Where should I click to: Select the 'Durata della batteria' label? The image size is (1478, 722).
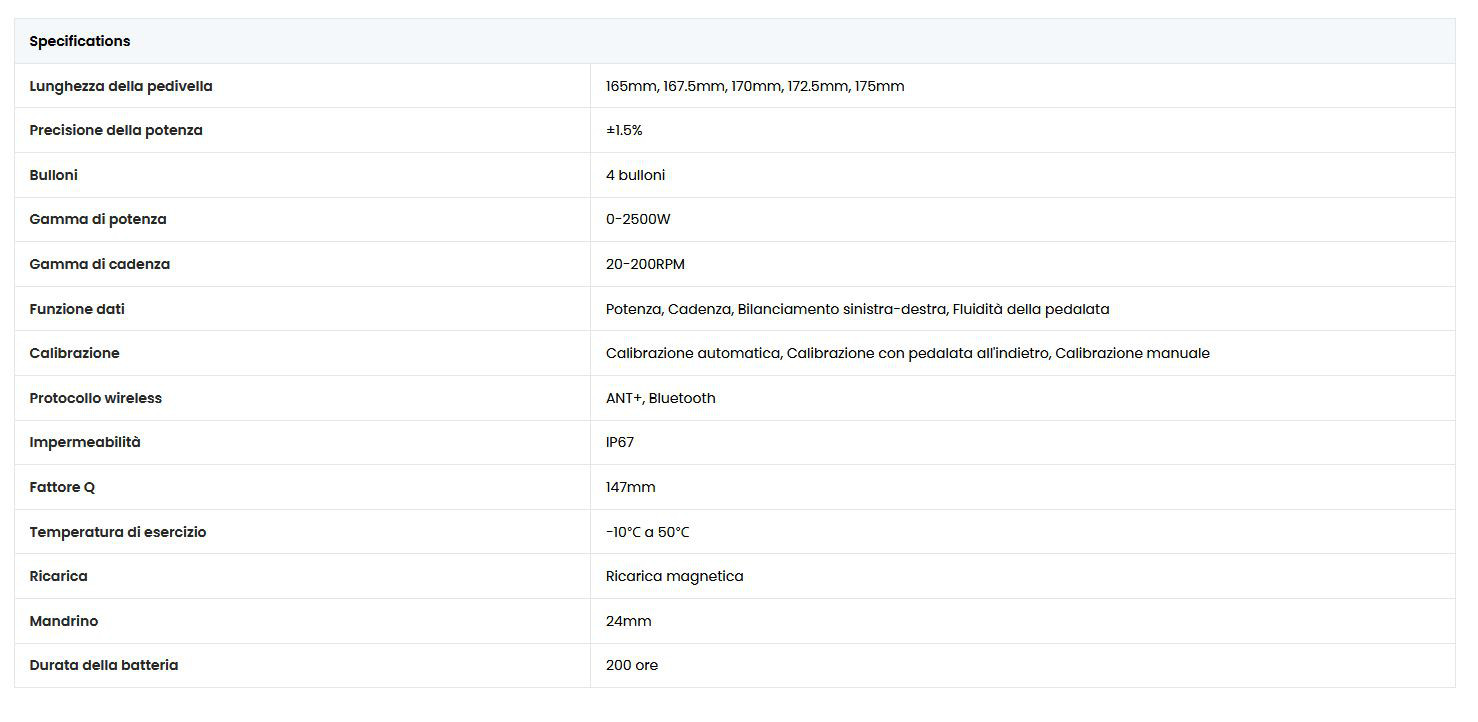click(104, 665)
